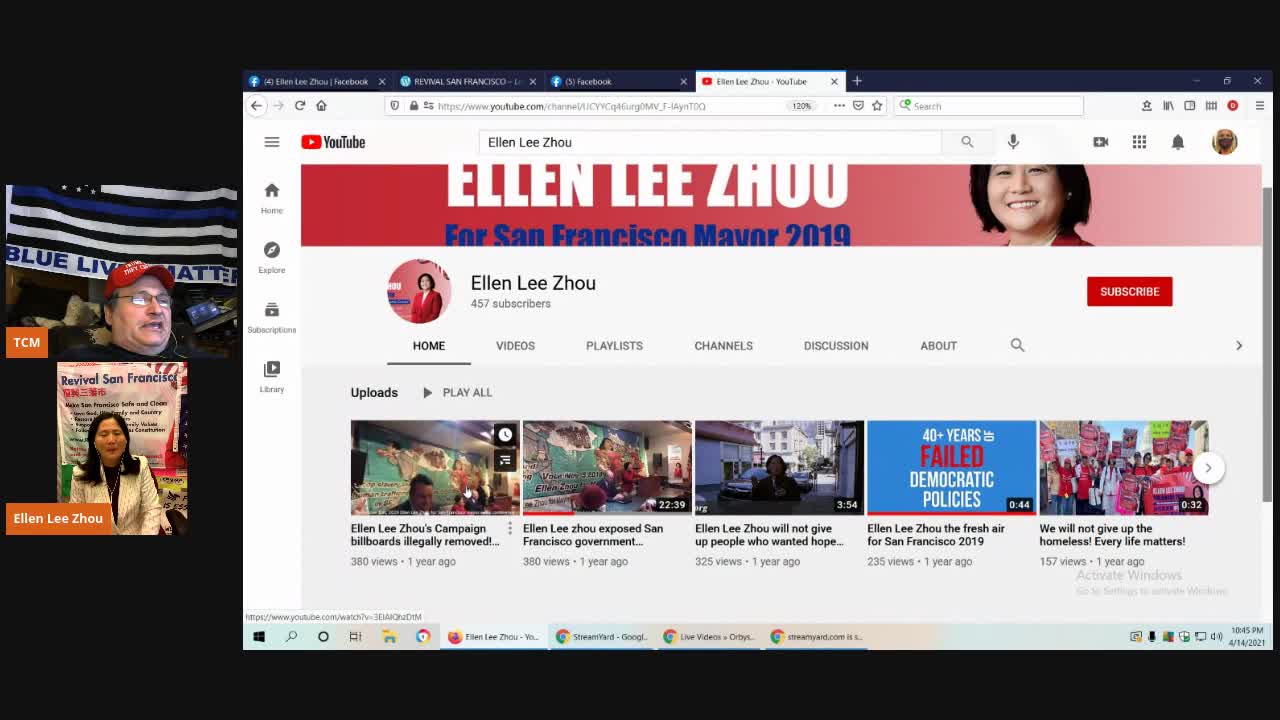The image size is (1280, 720).
Task: Open the YouTube account avatar menu
Action: pyautogui.click(x=1224, y=142)
